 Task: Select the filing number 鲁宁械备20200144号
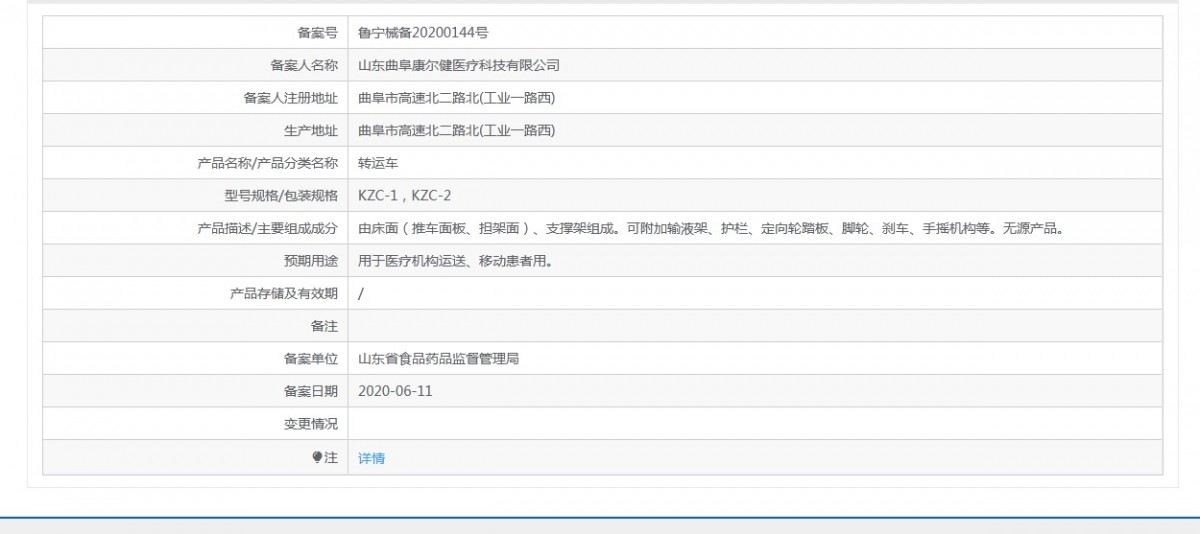click(423, 33)
